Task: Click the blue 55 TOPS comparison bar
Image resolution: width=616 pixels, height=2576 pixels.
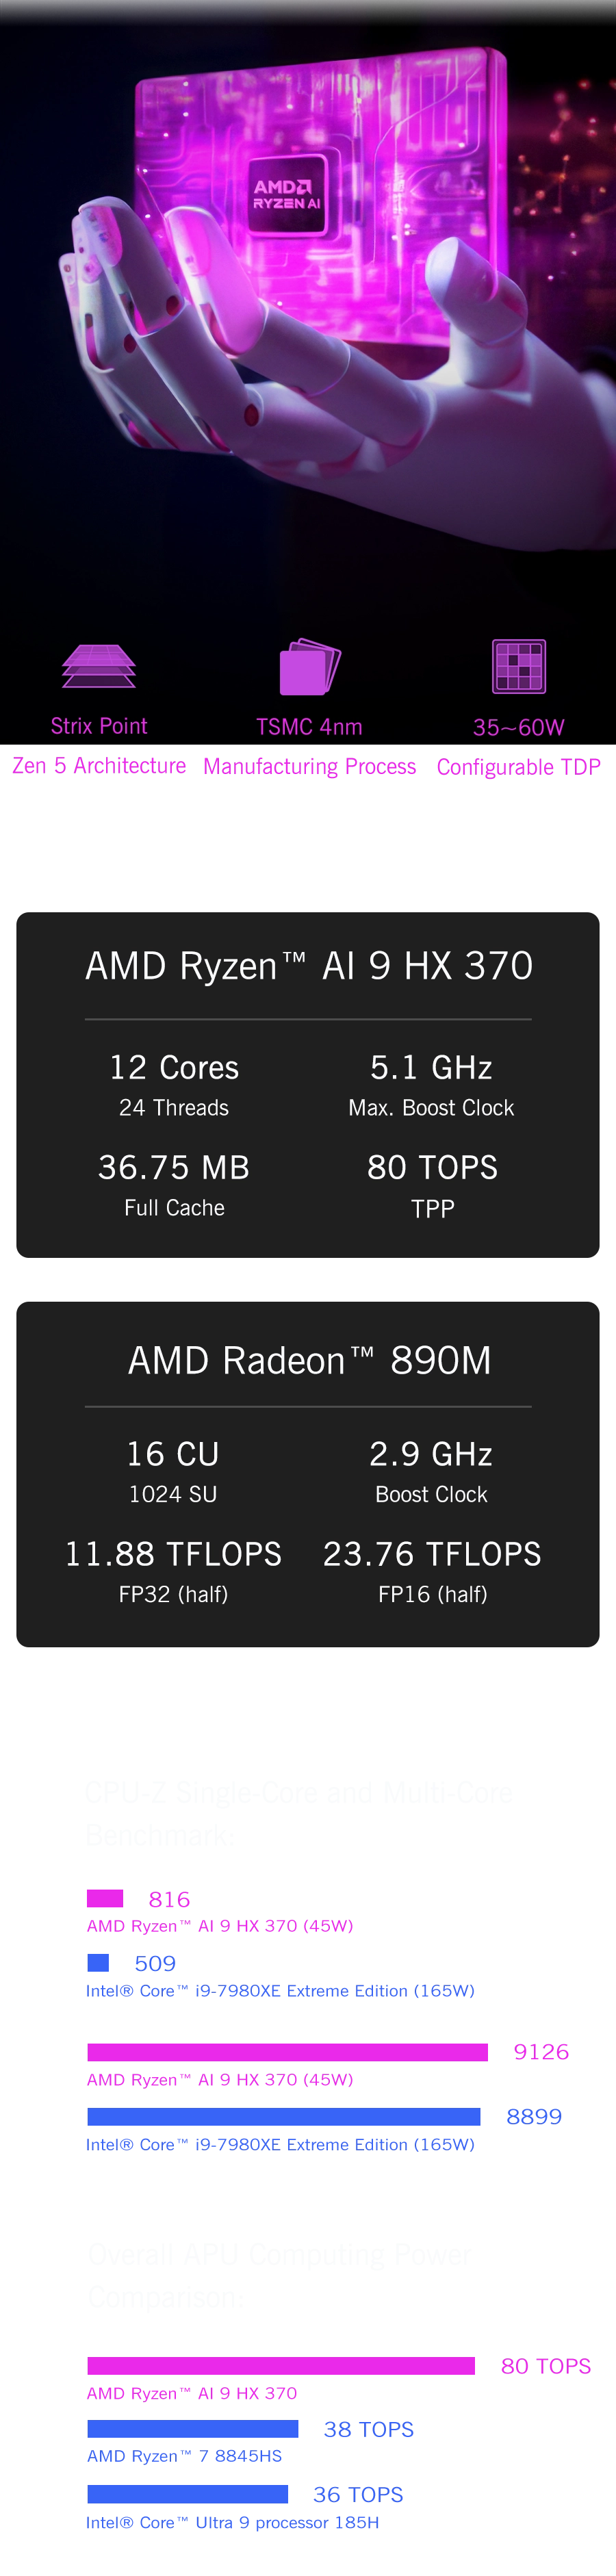Action: pos(194,2430)
